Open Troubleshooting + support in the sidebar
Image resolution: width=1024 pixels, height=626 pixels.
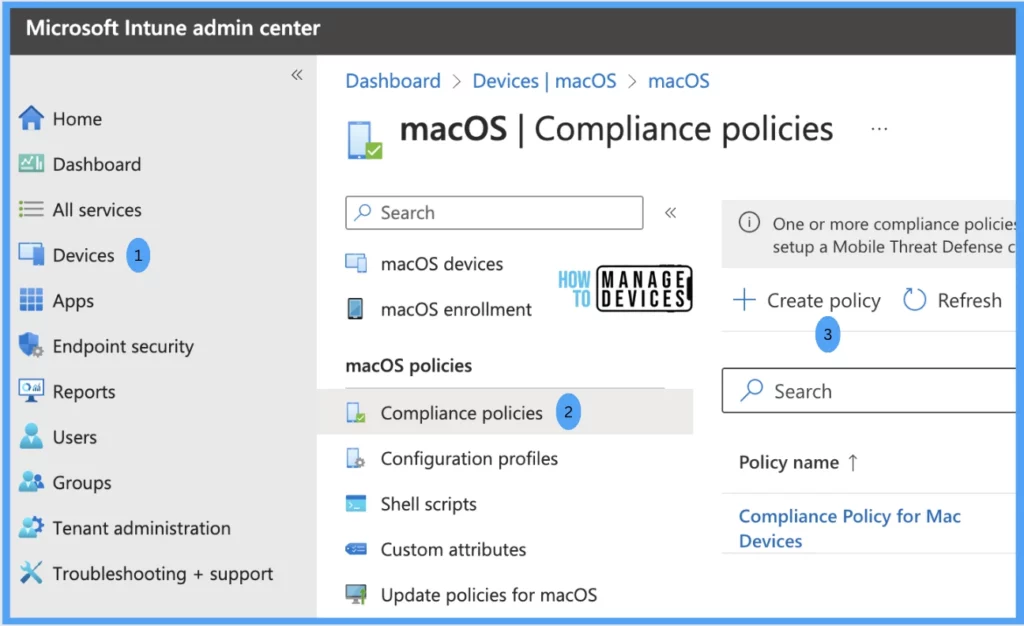click(163, 573)
